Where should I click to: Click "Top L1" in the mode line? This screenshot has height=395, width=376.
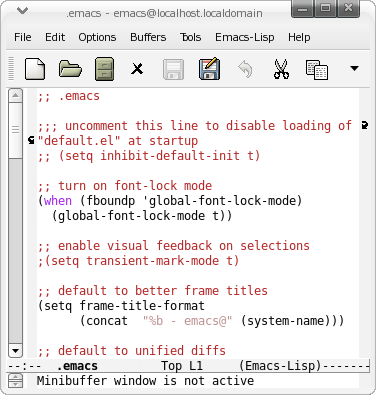click(x=182, y=366)
